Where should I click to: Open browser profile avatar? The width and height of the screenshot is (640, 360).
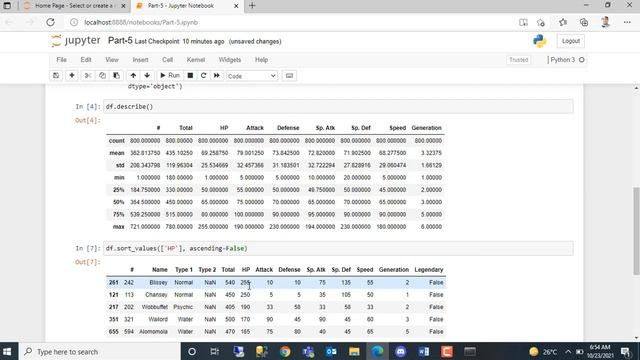tap(605, 22)
